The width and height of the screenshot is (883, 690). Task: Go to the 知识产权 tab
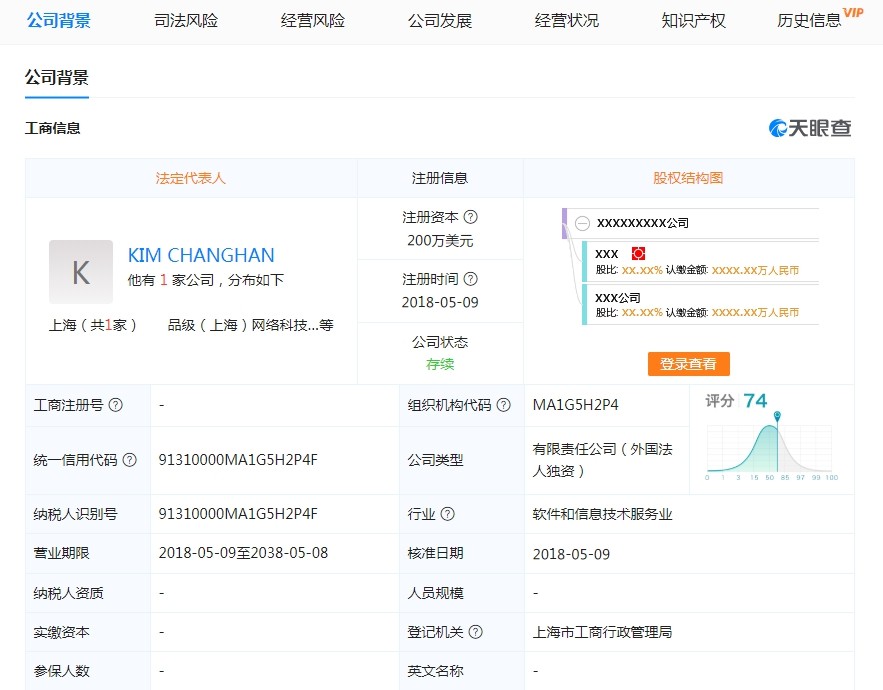[693, 20]
